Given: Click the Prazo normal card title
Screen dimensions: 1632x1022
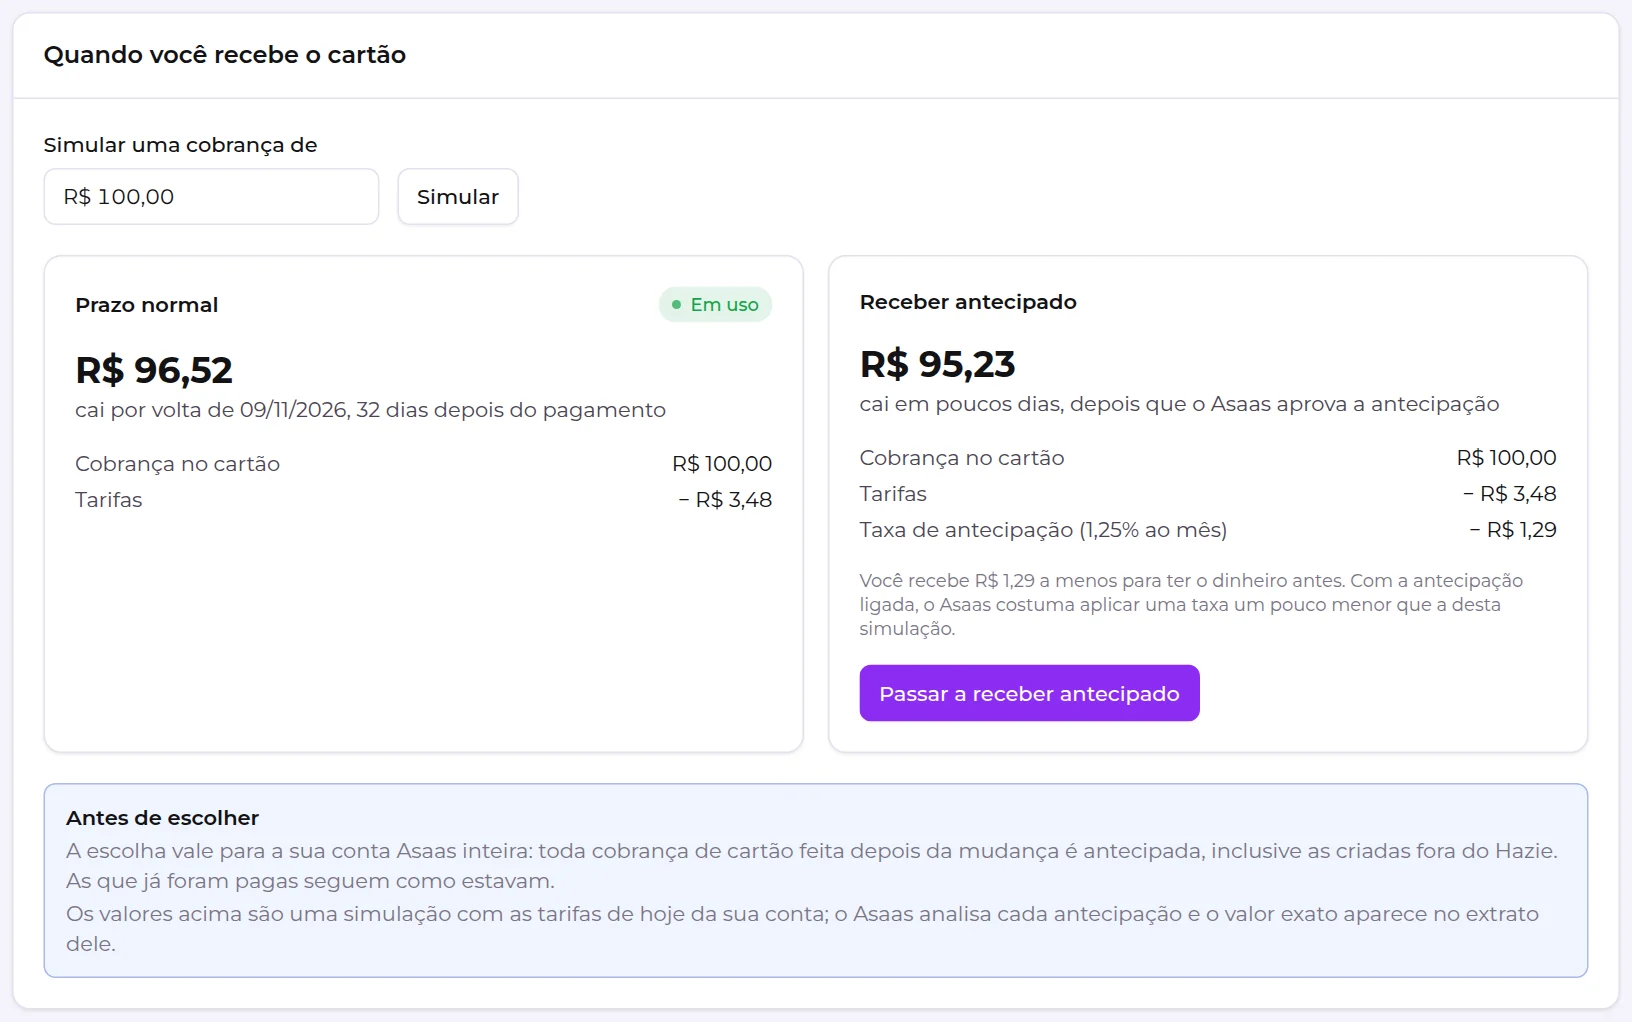Looking at the screenshot, I should click(147, 305).
